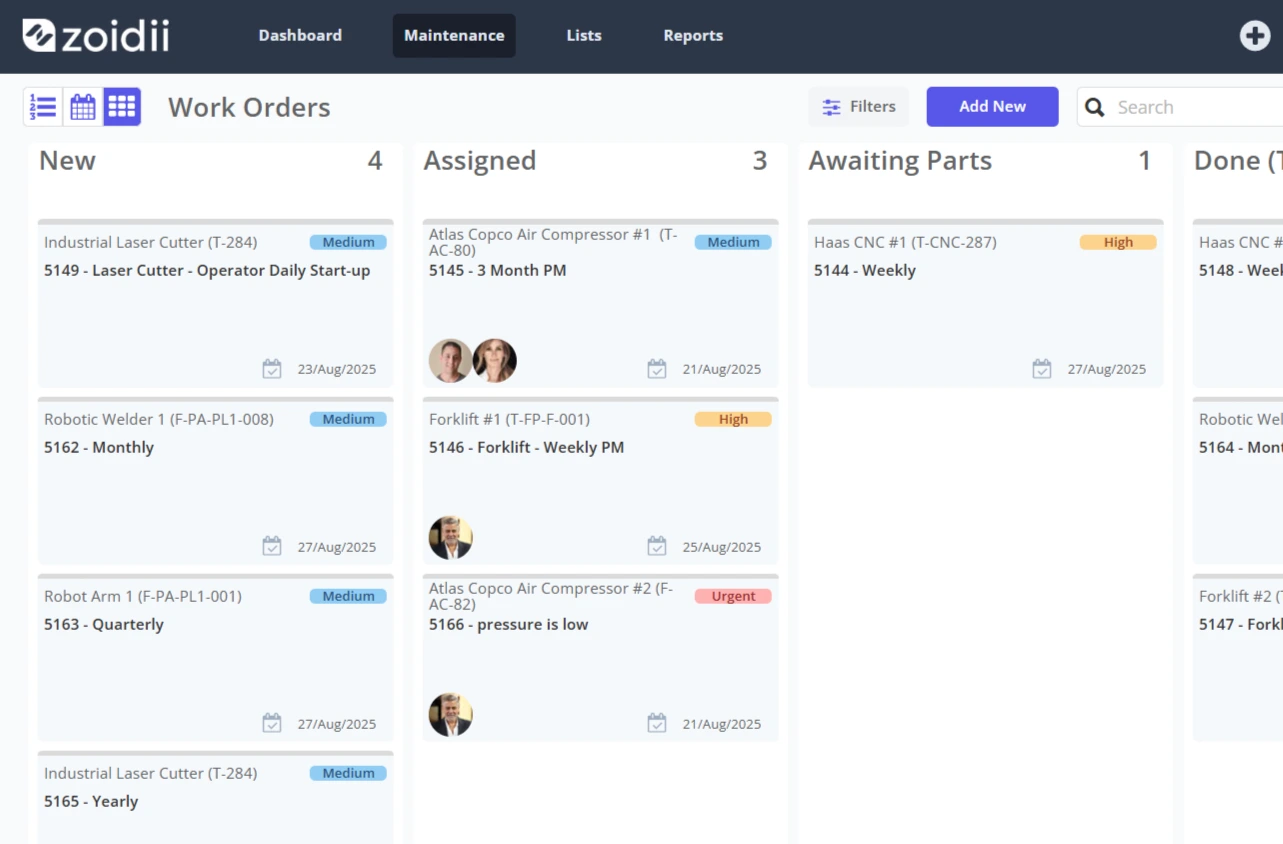Click male assignee avatar on order 5145

pos(451,361)
